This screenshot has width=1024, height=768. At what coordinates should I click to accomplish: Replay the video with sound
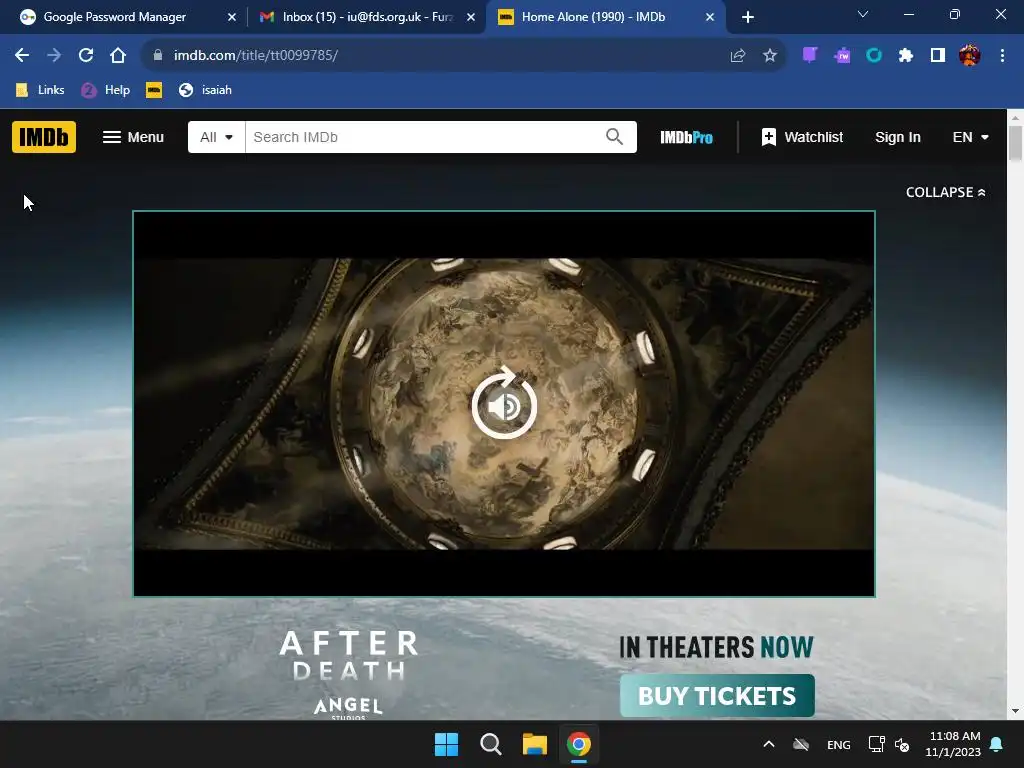tap(504, 404)
